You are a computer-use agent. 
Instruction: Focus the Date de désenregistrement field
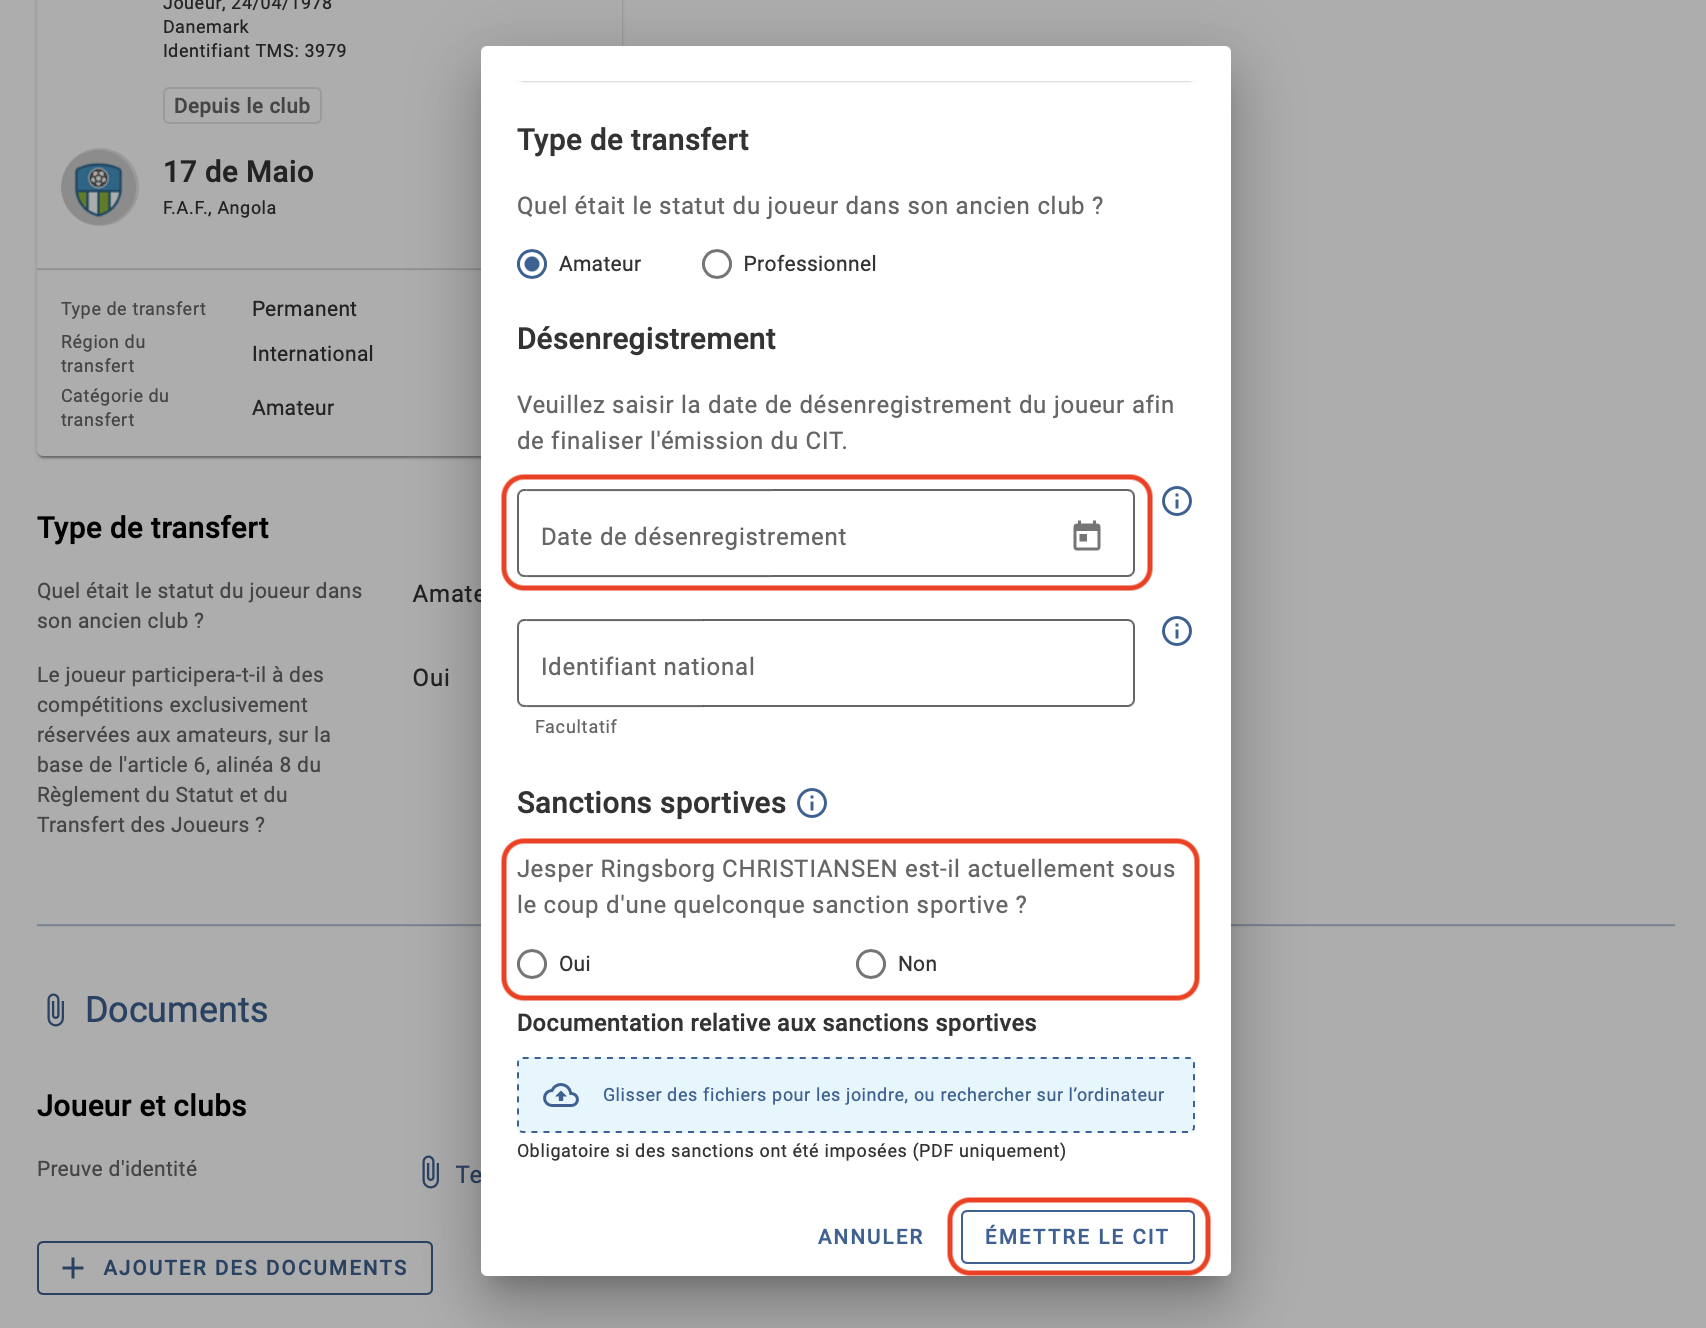pyautogui.click(x=826, y=533)
